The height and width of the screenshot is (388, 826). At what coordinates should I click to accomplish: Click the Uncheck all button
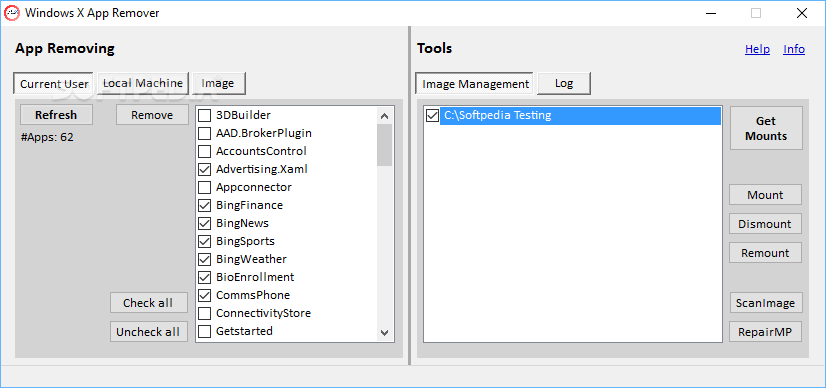pos(149,332)
